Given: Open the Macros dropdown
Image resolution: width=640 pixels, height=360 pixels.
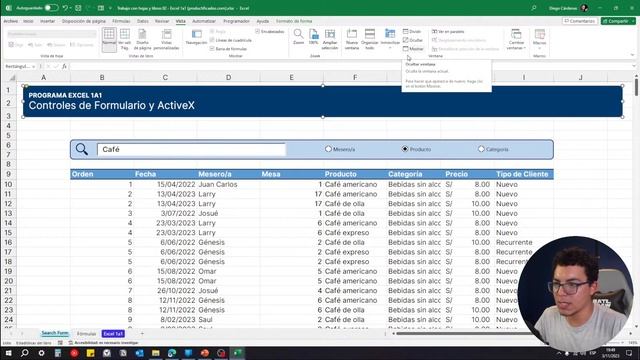Looking at the screenshot, I should (x=539, y=39).
